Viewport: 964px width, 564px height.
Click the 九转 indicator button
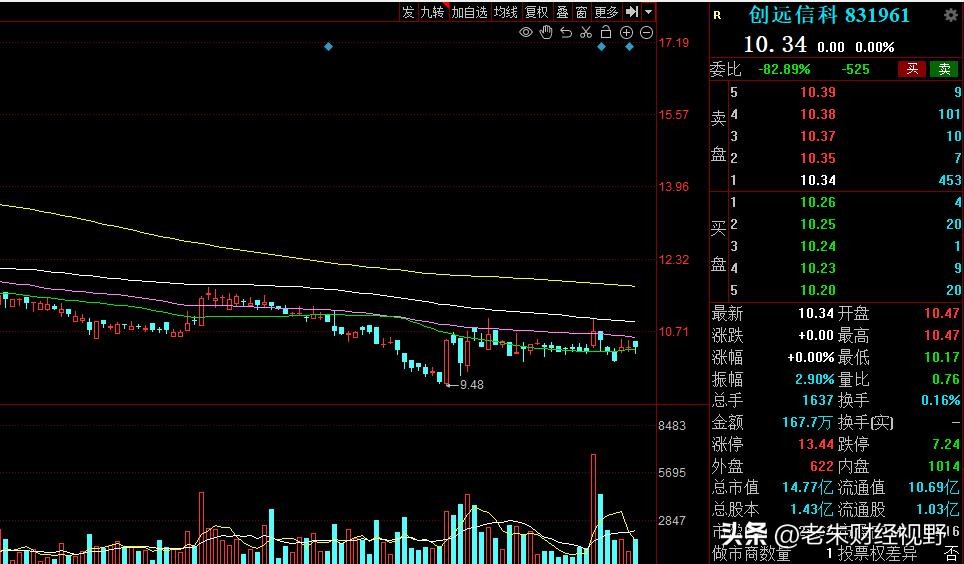[x=432, y=12]
